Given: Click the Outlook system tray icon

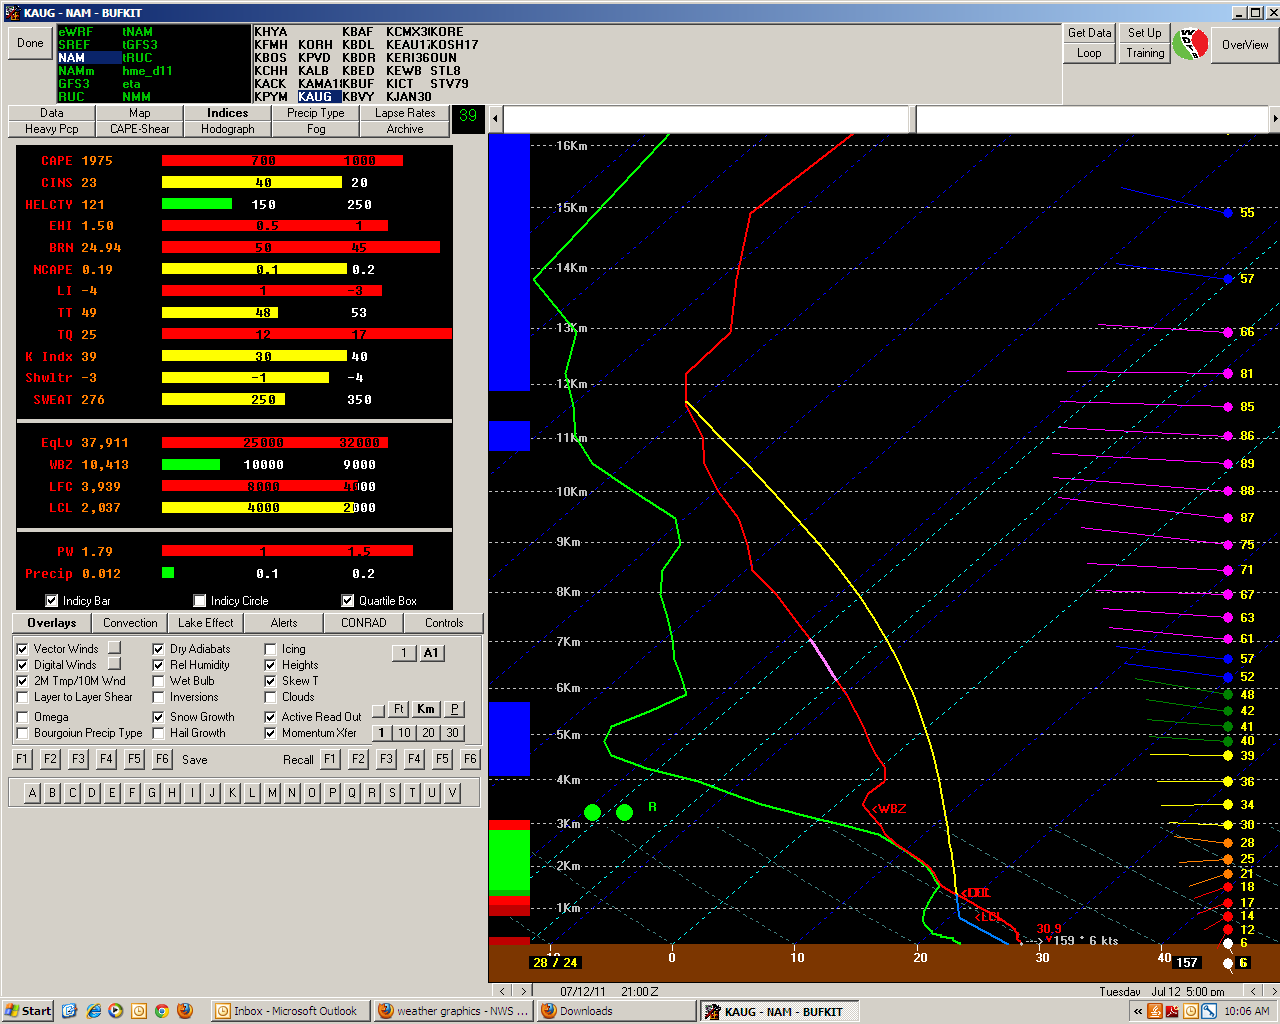Looking at the screenshot, I should tap(1191, 1011).
